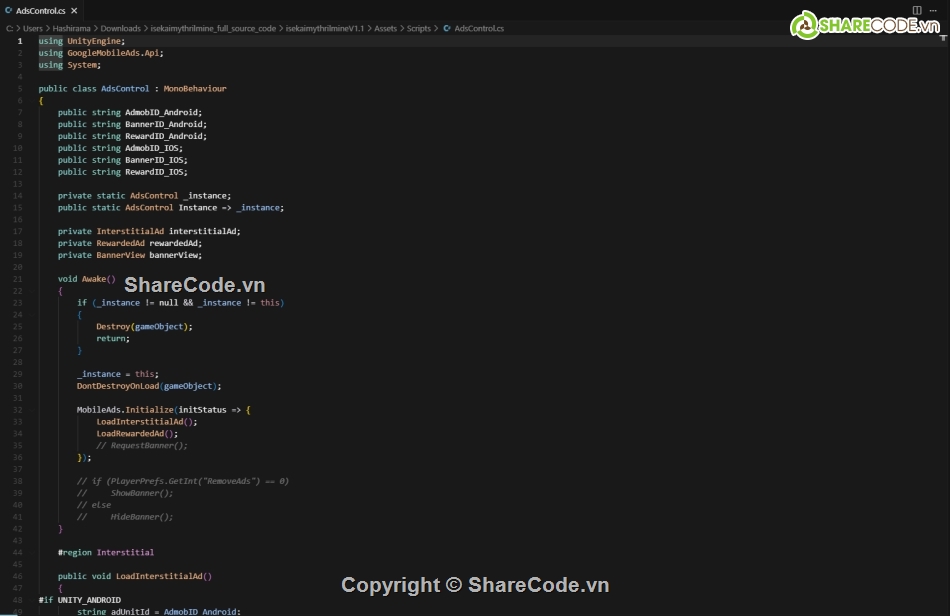950x616 pixels.
Task: Select the AdsControl.cs editor tab
Action: point(41,11)
